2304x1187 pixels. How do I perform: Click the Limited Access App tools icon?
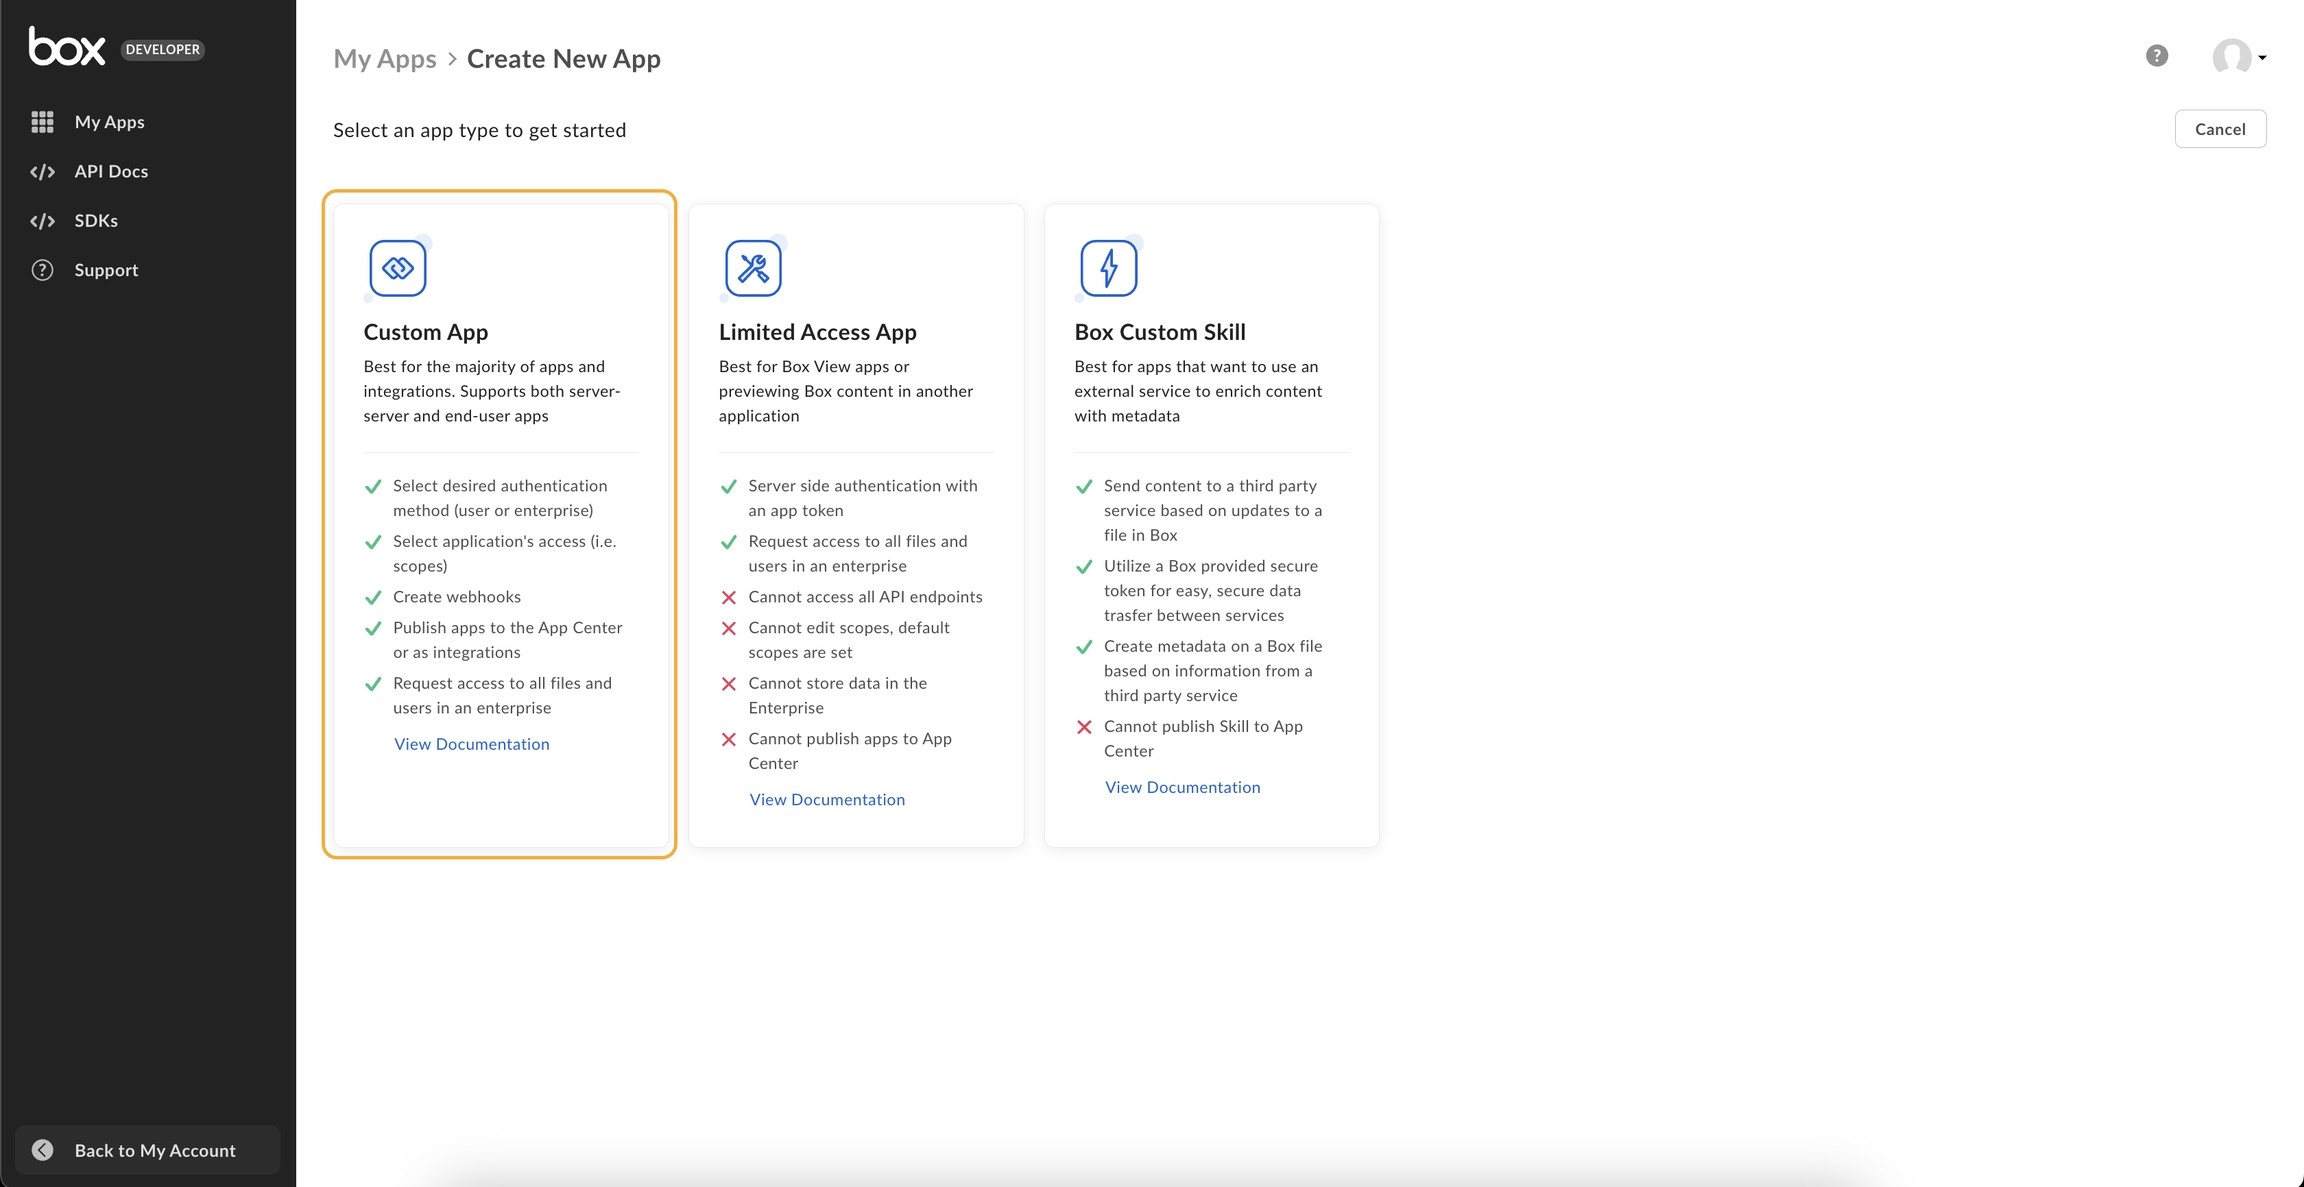753,268
